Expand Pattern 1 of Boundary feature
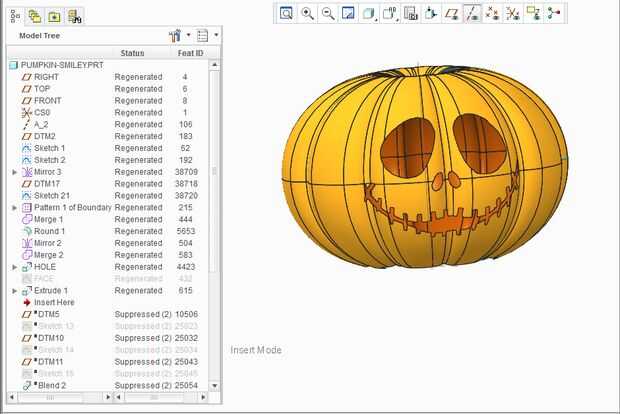The height and width of the screenshot is (414, 620). coord(15,208)
